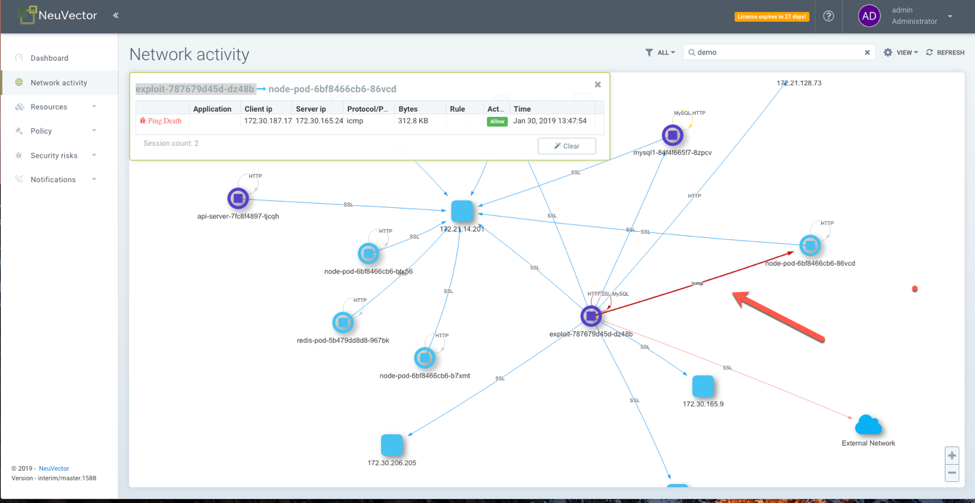Click the exploit-787679d45d-dz48b pod node
Image resolution: width=975 pixels, height=503 pixels.
coord(591,316)
